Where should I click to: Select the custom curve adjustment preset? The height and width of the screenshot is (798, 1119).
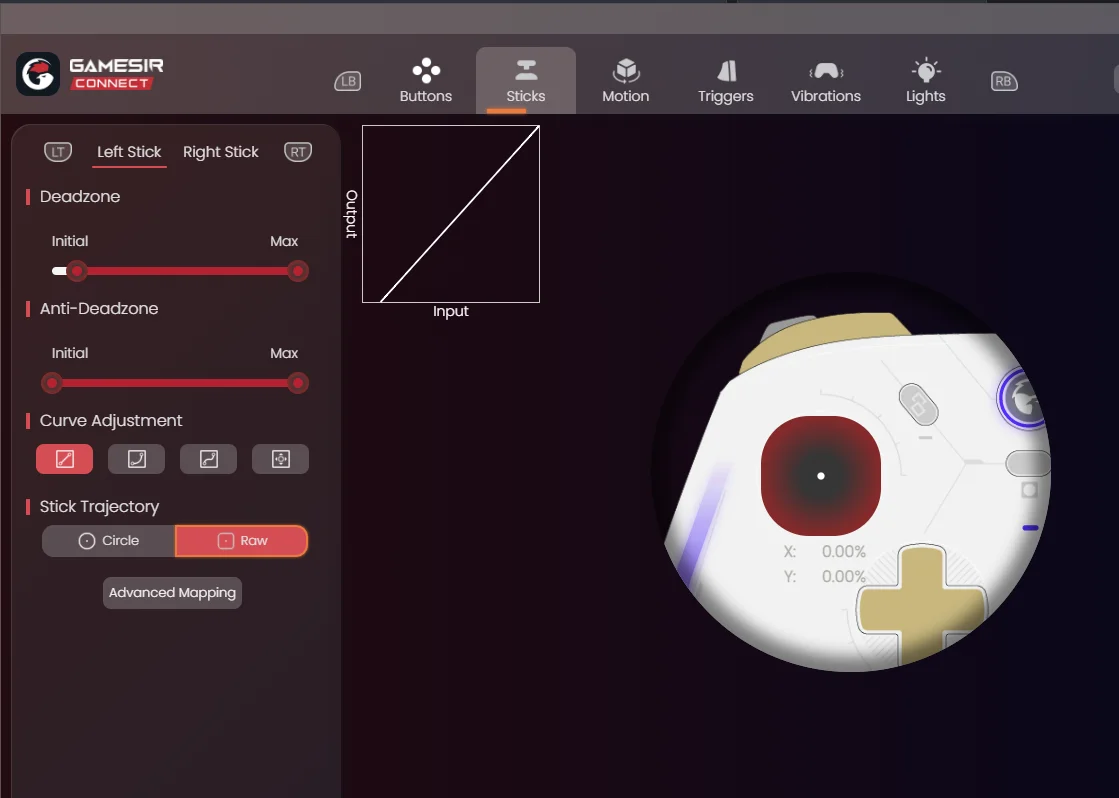[280, 459]
